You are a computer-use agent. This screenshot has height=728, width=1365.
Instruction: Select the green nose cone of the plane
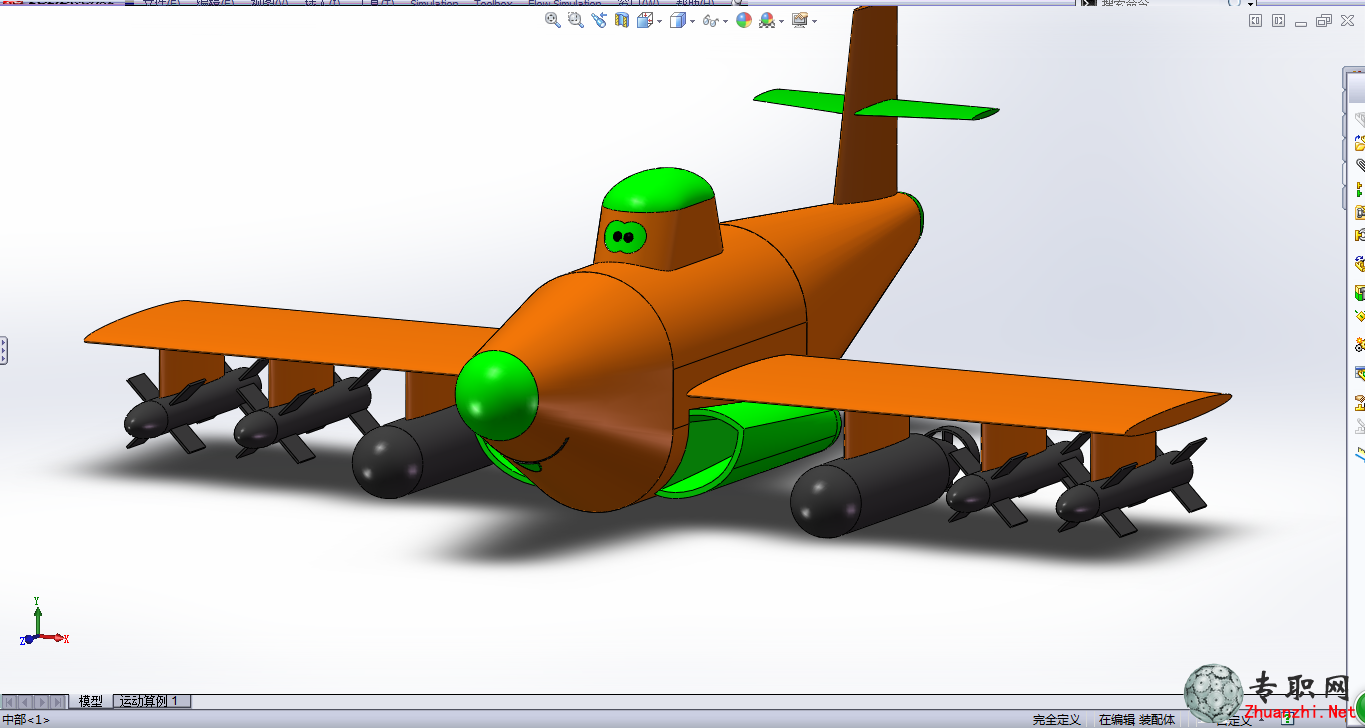[x=497, y=395]
